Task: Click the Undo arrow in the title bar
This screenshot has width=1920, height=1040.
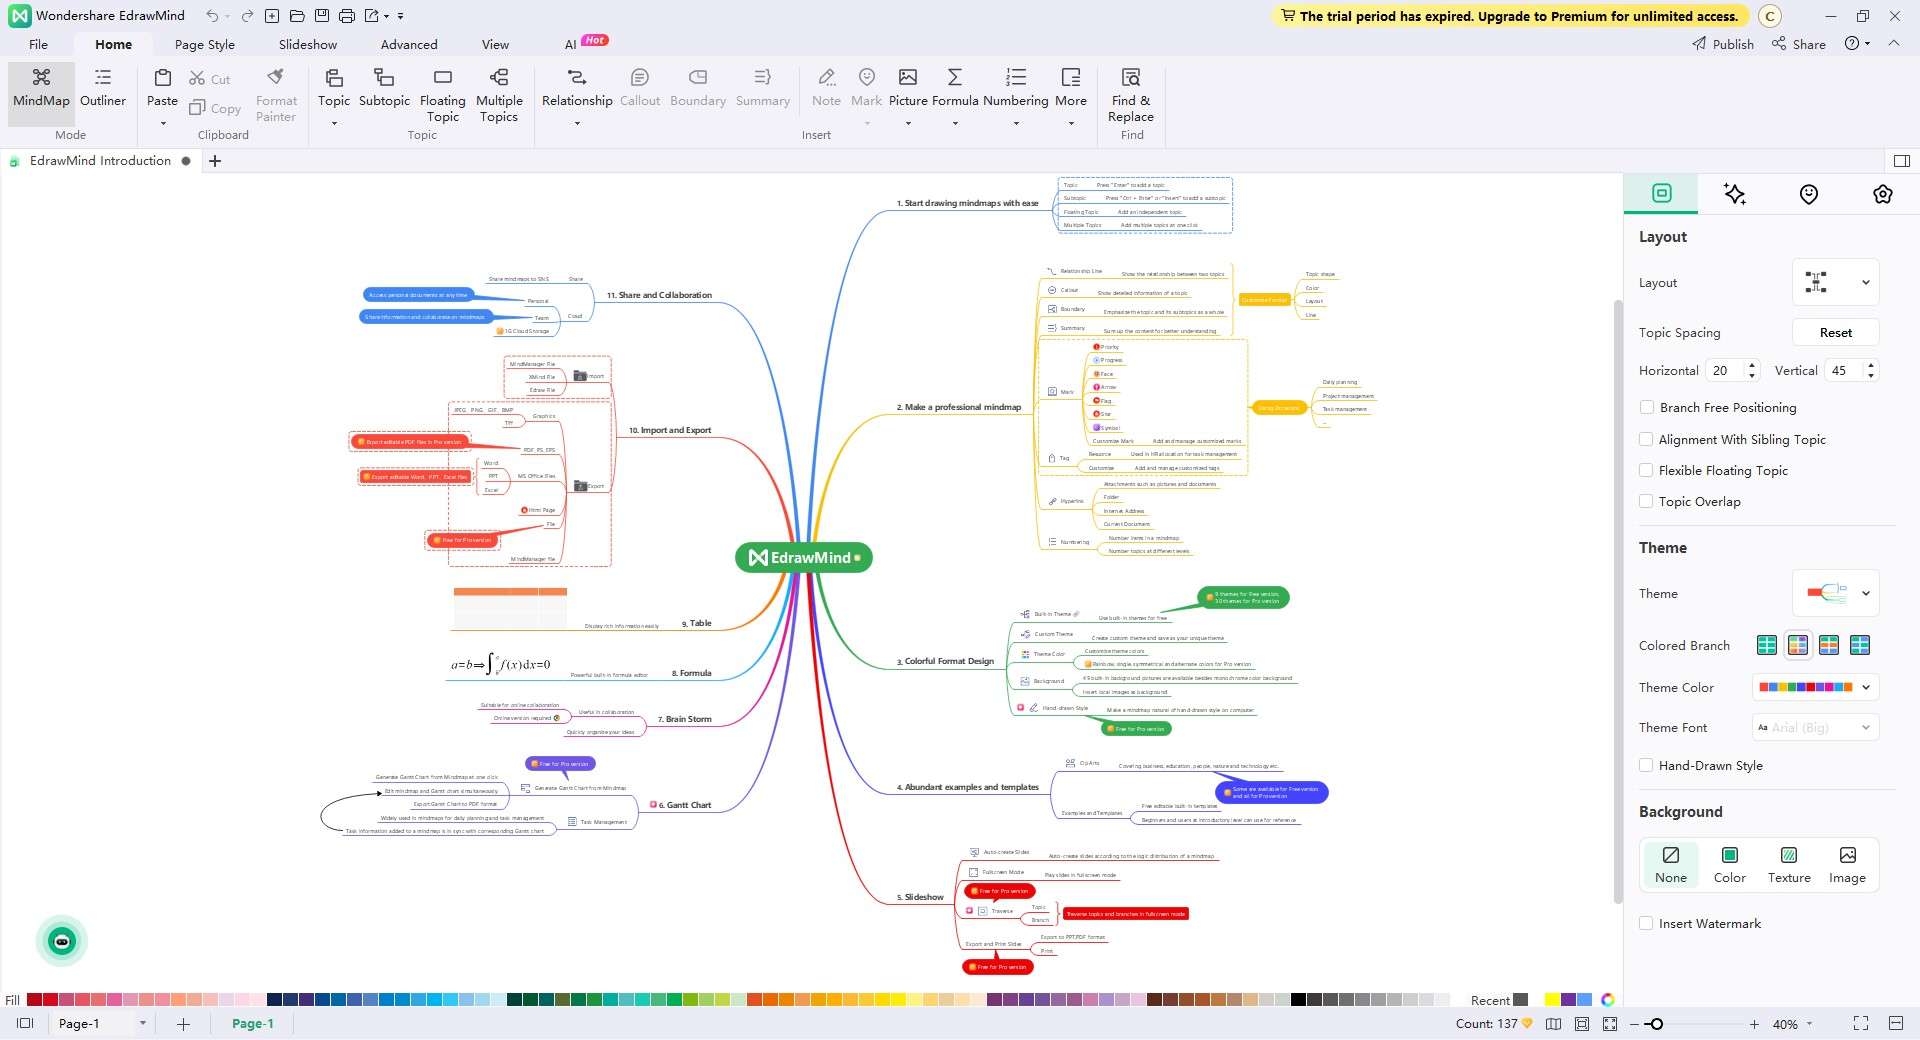Action: [x=212, y=16]
